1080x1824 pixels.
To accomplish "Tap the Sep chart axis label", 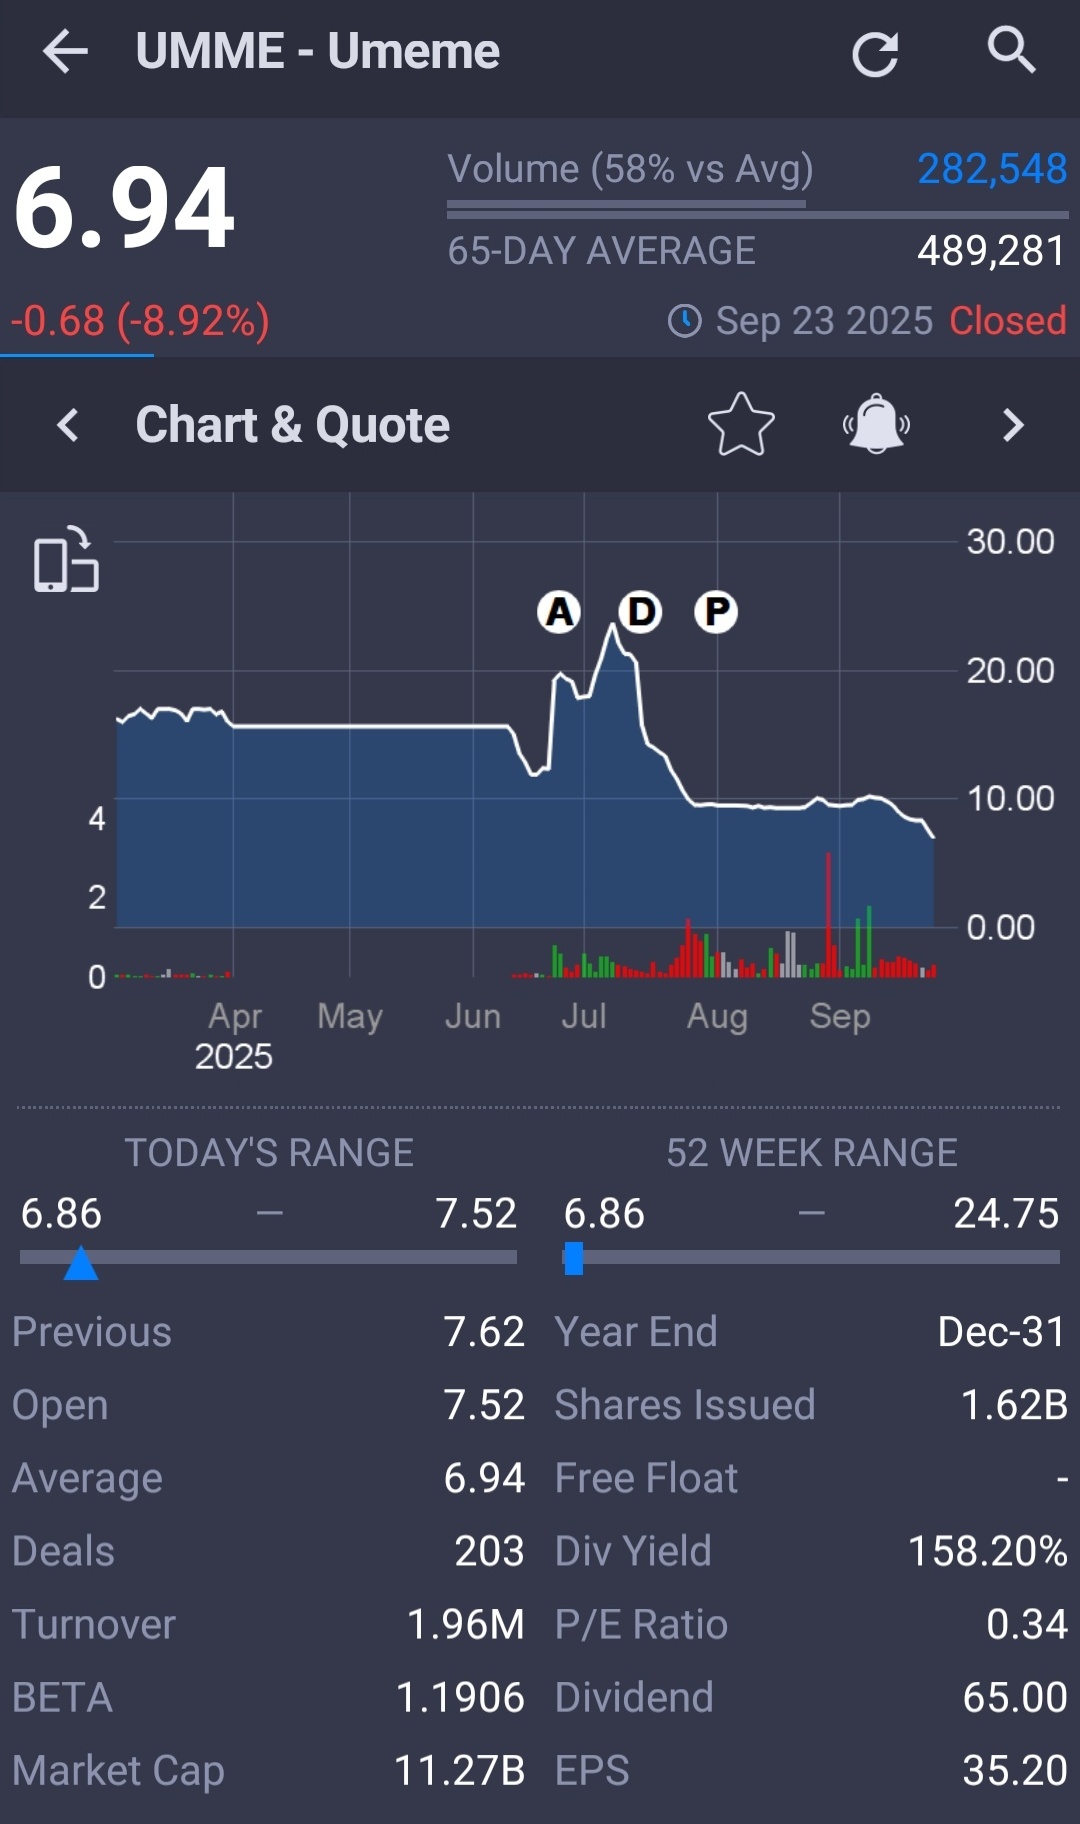I will [840, 1016].
